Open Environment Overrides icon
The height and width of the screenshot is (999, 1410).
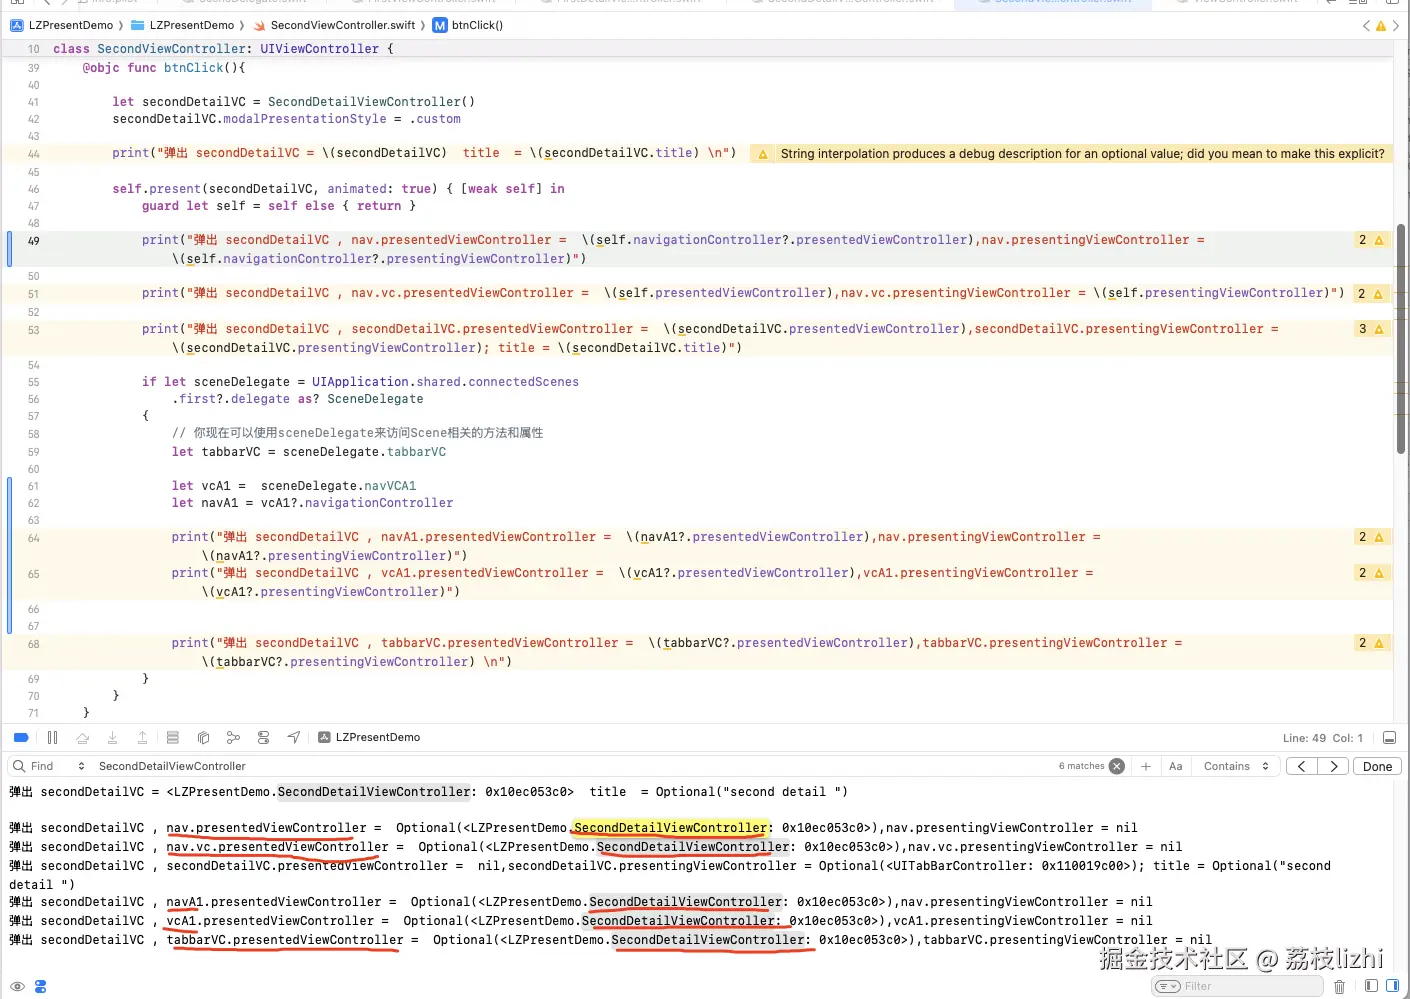[263, 738]
